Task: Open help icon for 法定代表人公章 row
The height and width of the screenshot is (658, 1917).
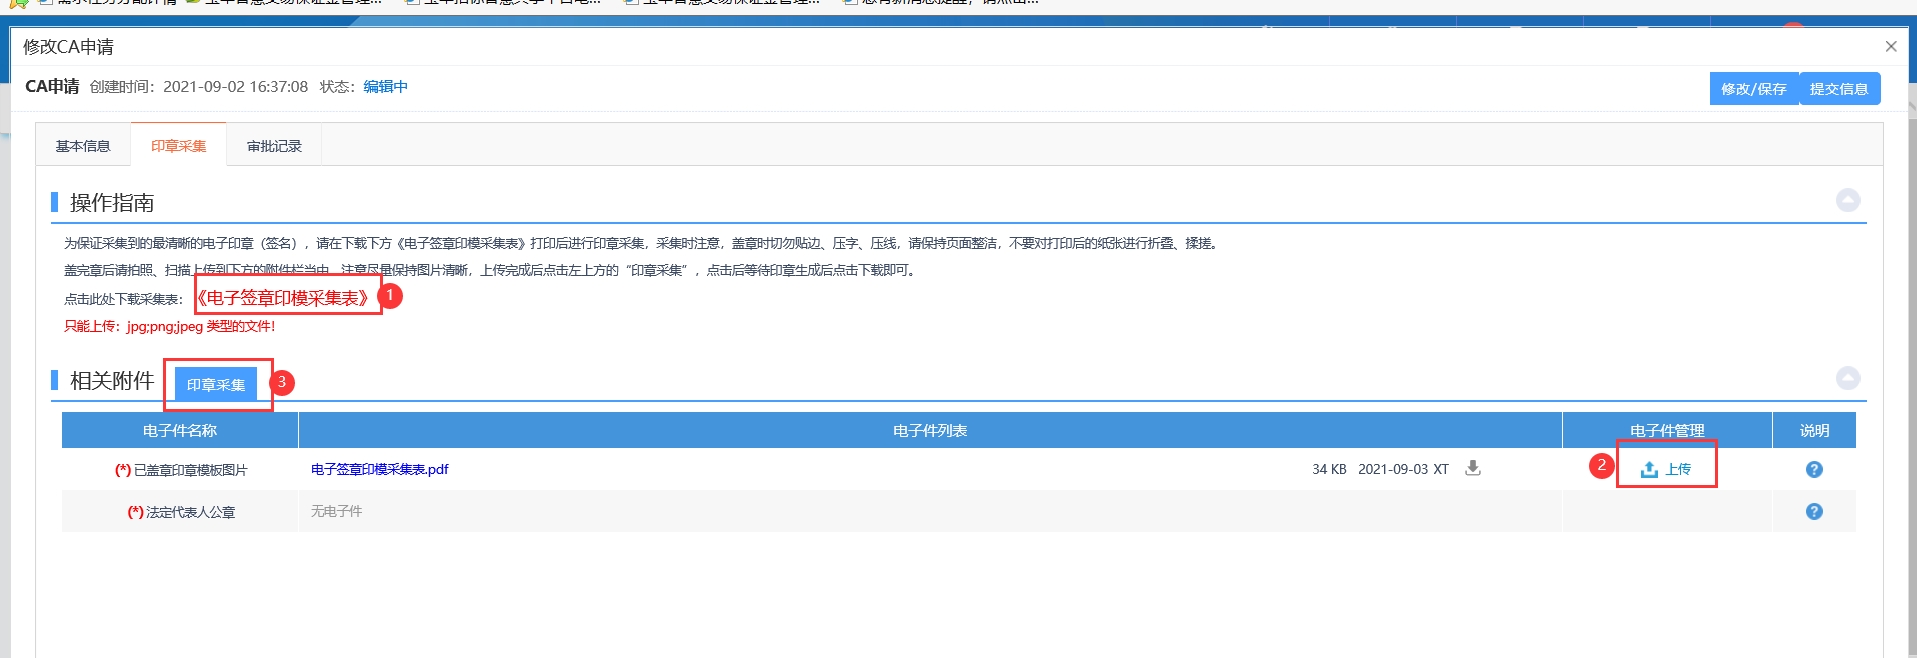Action: (1813, 512)
